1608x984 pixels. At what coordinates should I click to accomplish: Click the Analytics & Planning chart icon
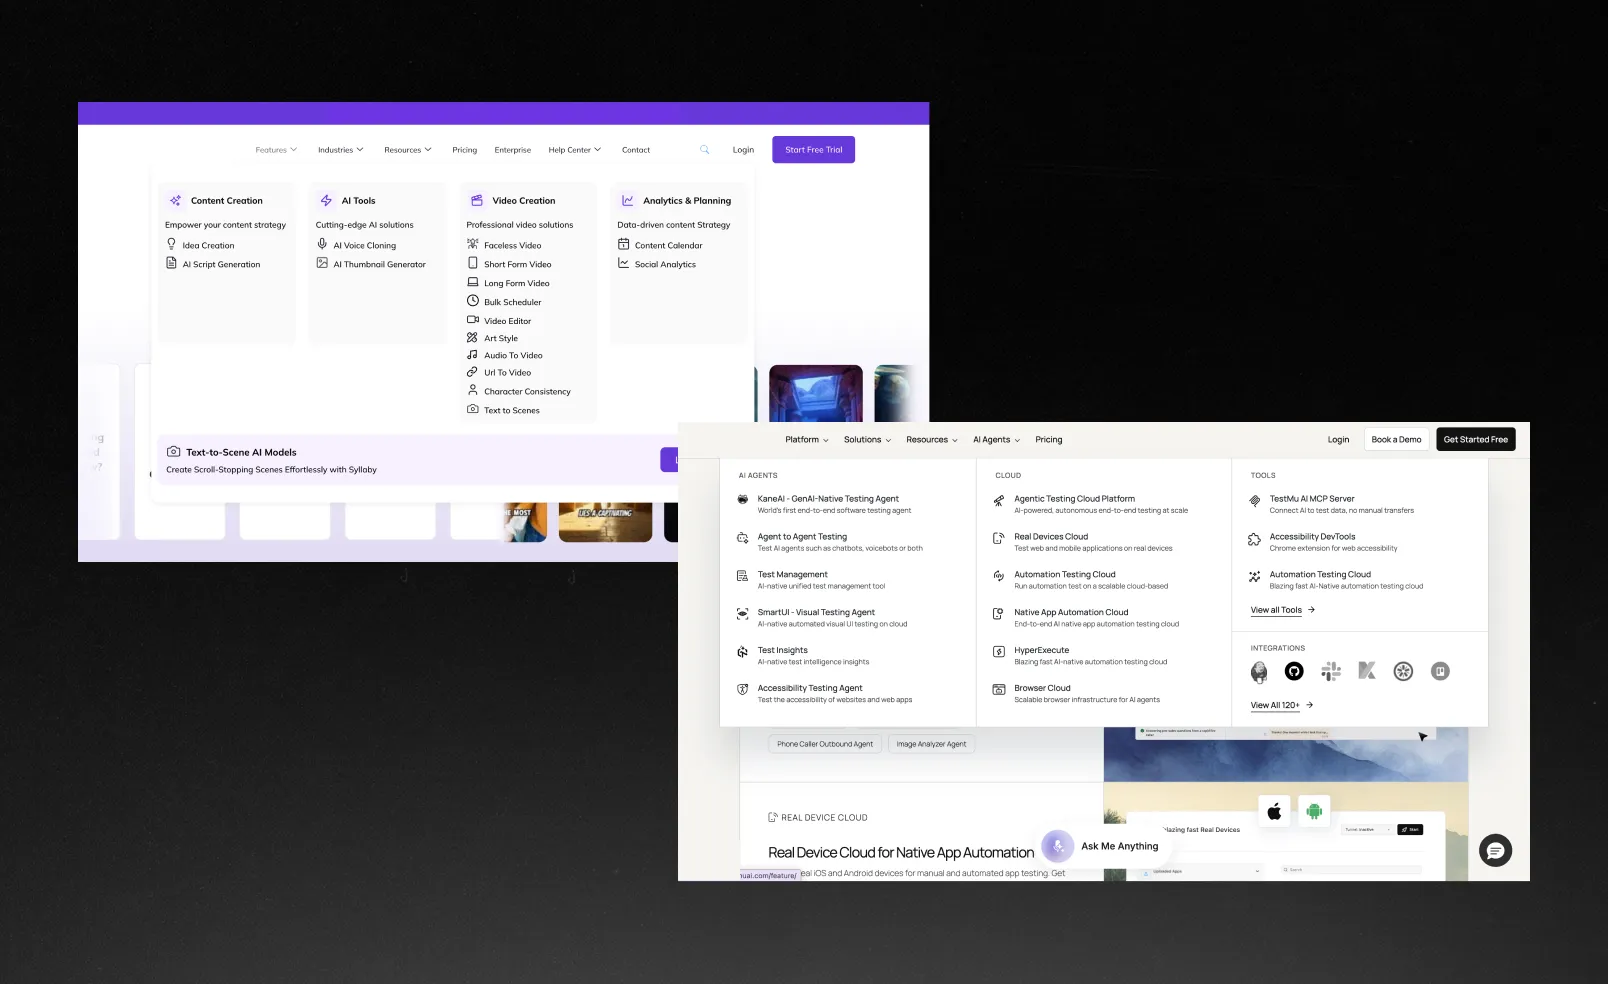[x=627, y=201]
